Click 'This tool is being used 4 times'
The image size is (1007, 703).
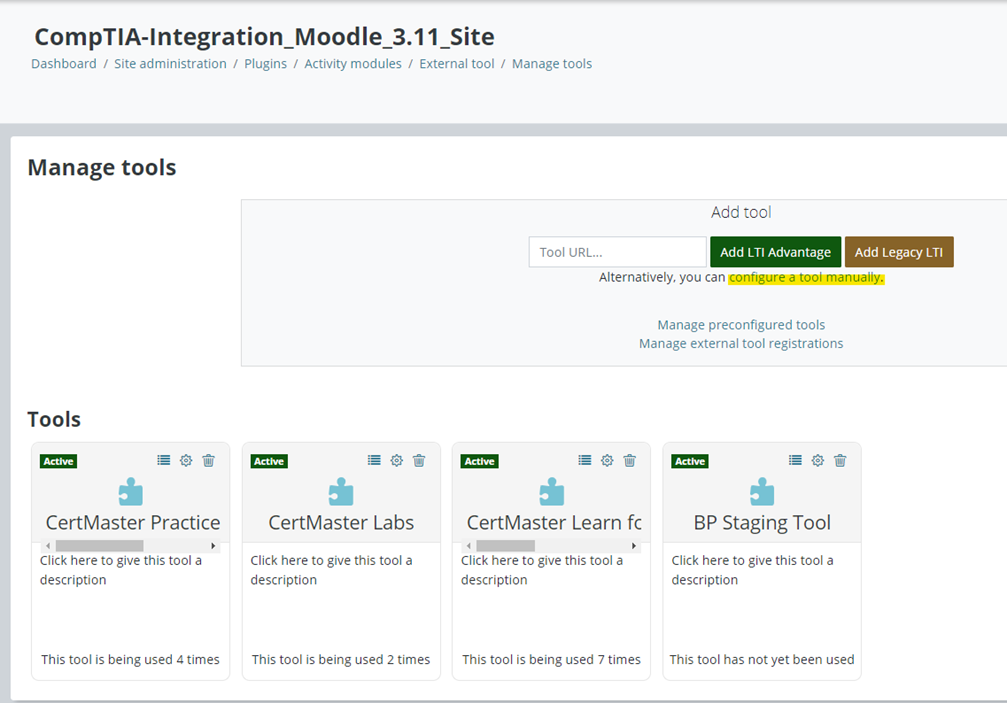coord(130,659)
